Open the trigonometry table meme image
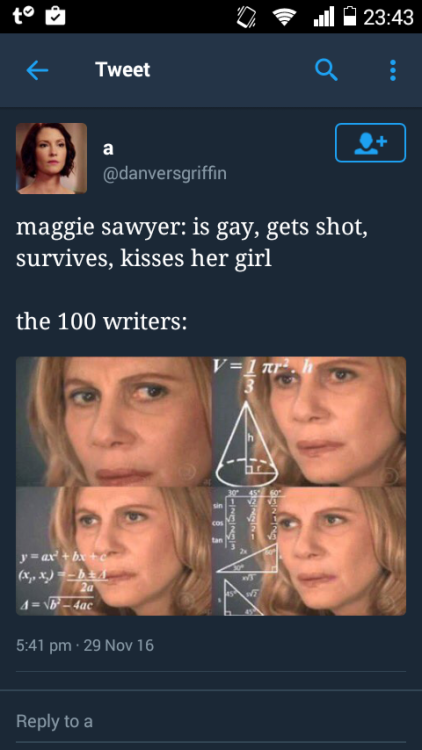Image resolution: width=422 pixels, height=750 pixels. (310, 551)
